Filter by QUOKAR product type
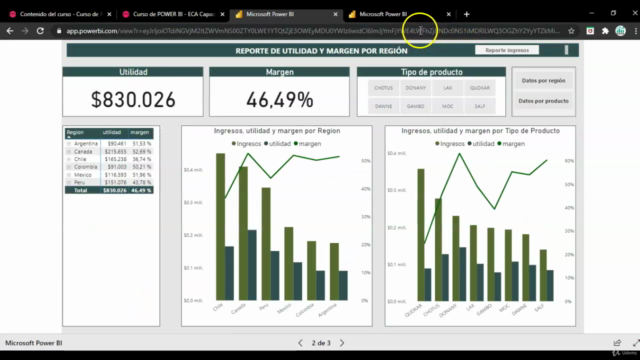 point(480,88)
